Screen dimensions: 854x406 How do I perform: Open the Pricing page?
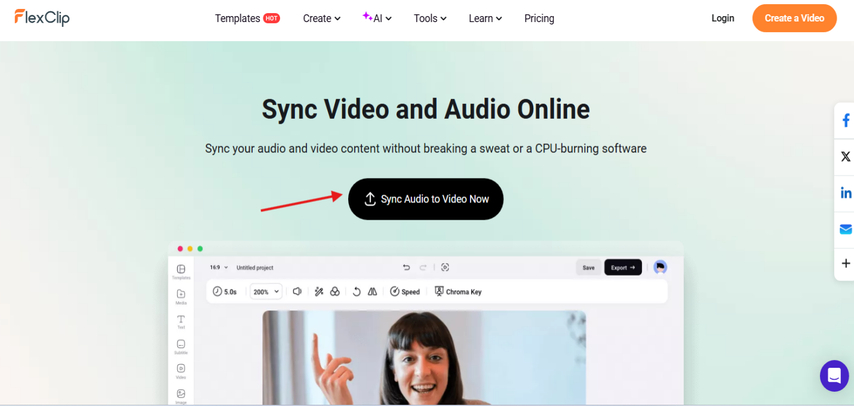pyautogui.click(x=539, y=18)
